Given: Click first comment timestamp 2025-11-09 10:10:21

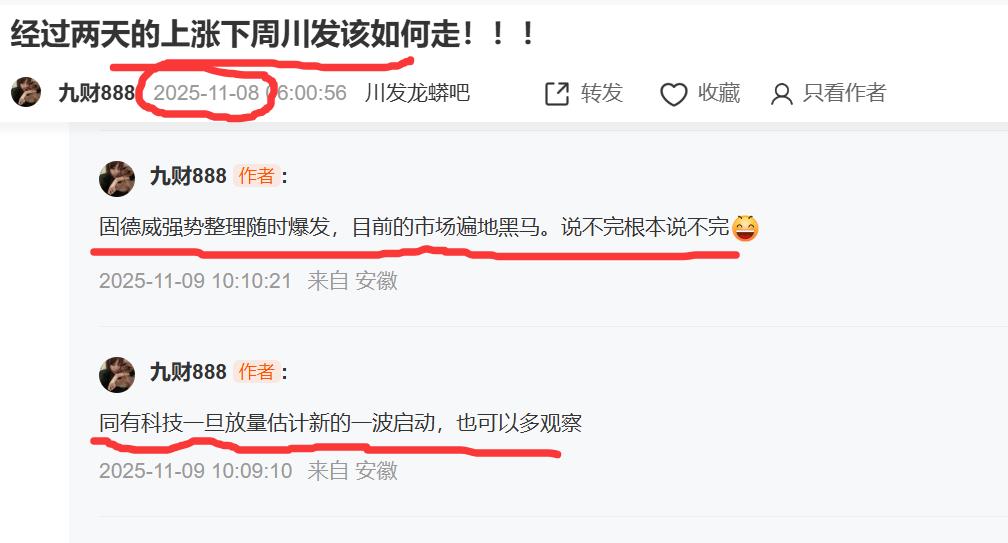Looking at the screenshot, I should point(195,281).
